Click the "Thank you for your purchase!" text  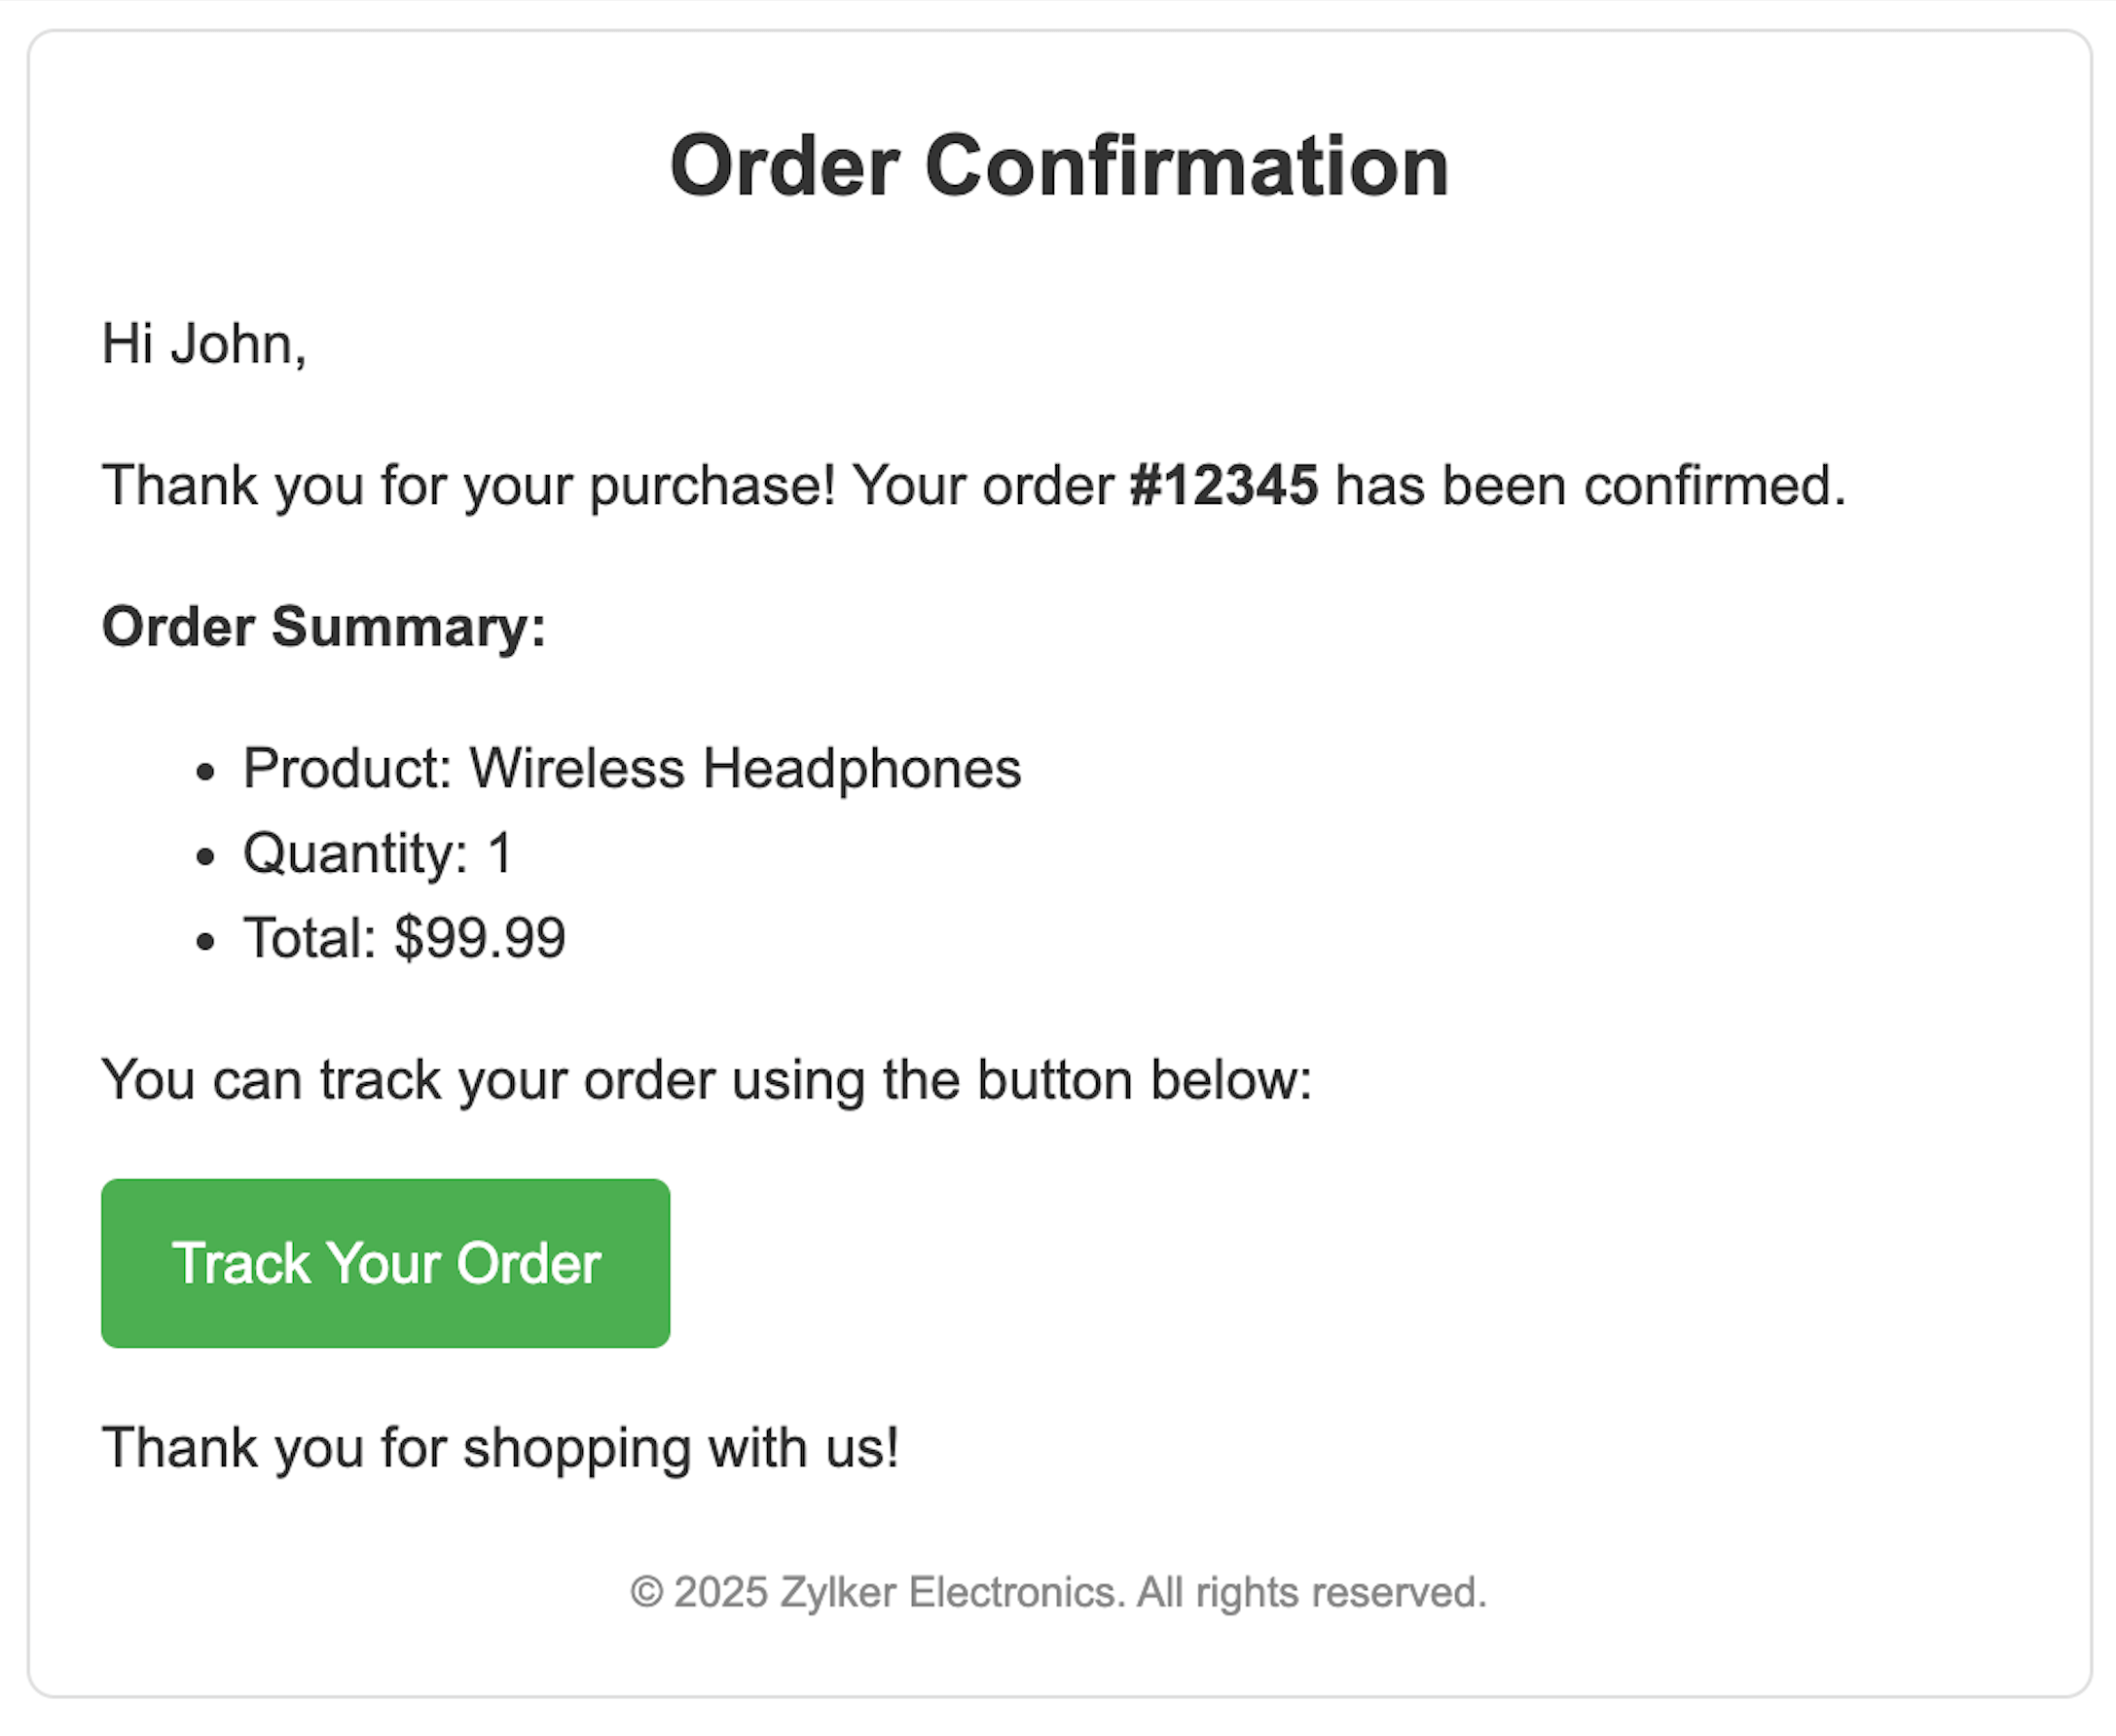click(x=468, y=486)
